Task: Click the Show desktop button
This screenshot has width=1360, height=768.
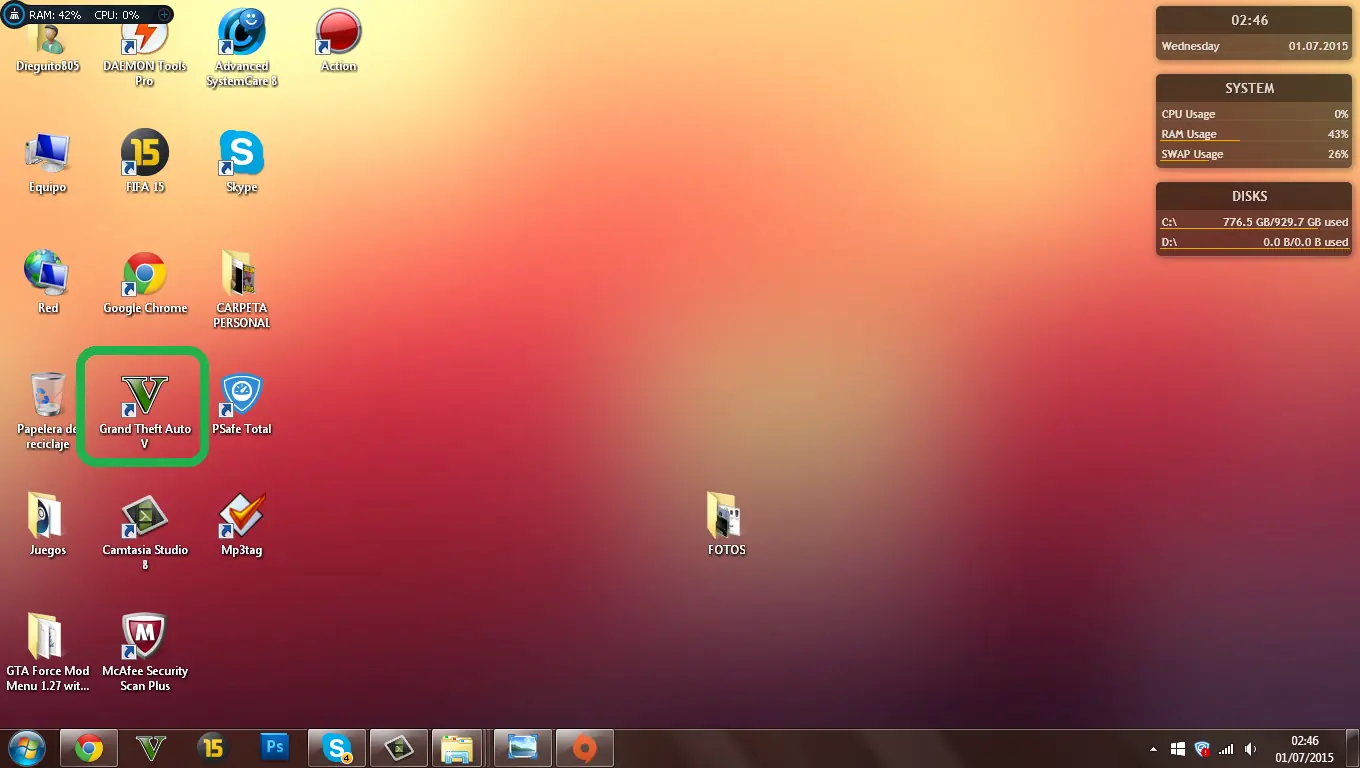Action: pyautogui.click(x=1352, y=748)
